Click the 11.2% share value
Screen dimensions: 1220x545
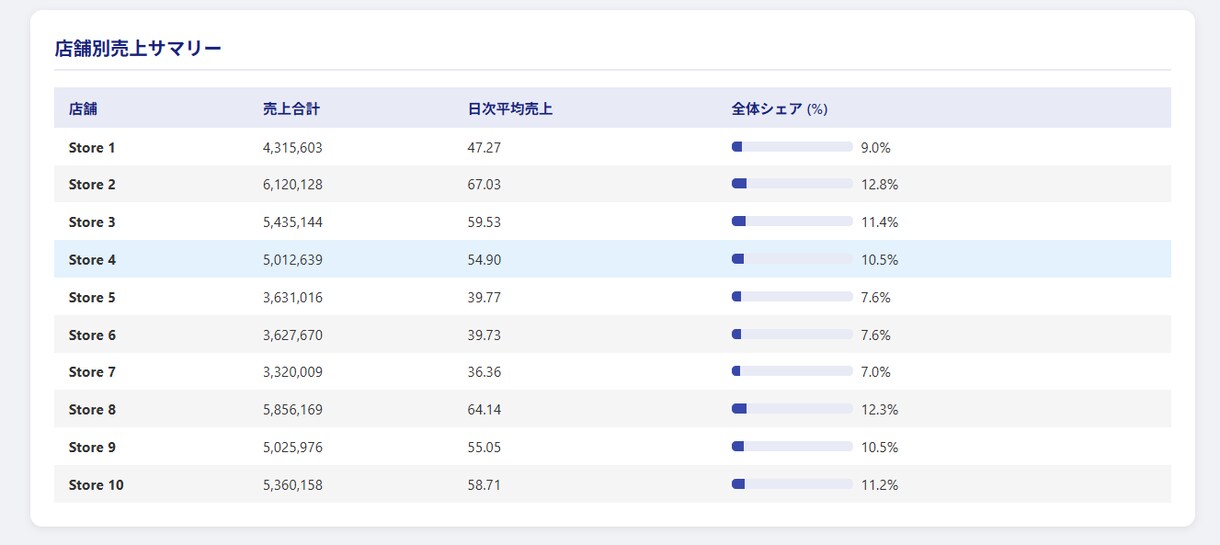879,484
